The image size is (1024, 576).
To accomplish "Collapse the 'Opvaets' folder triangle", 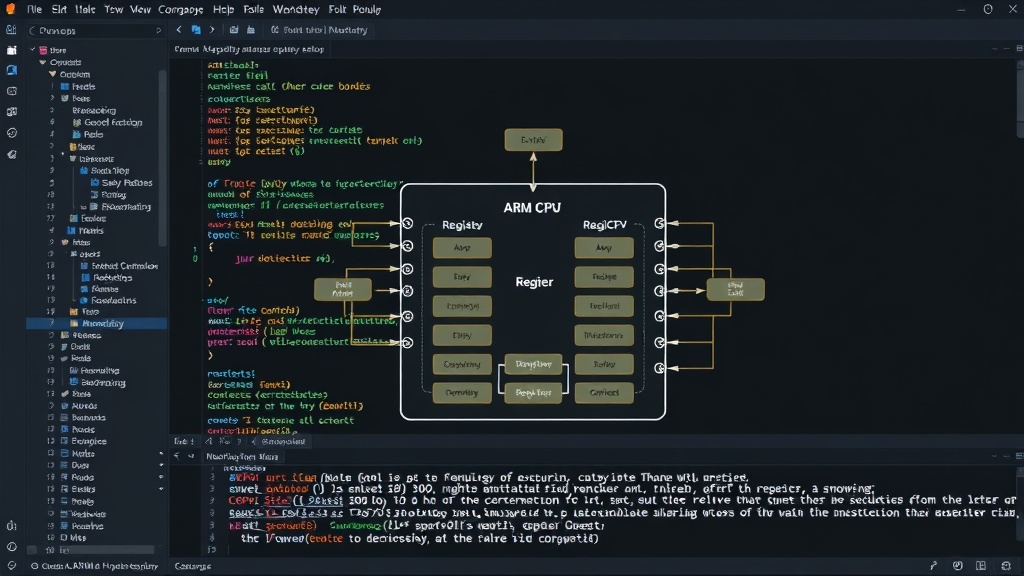I will pyautogui.click(x=42, y=62).
